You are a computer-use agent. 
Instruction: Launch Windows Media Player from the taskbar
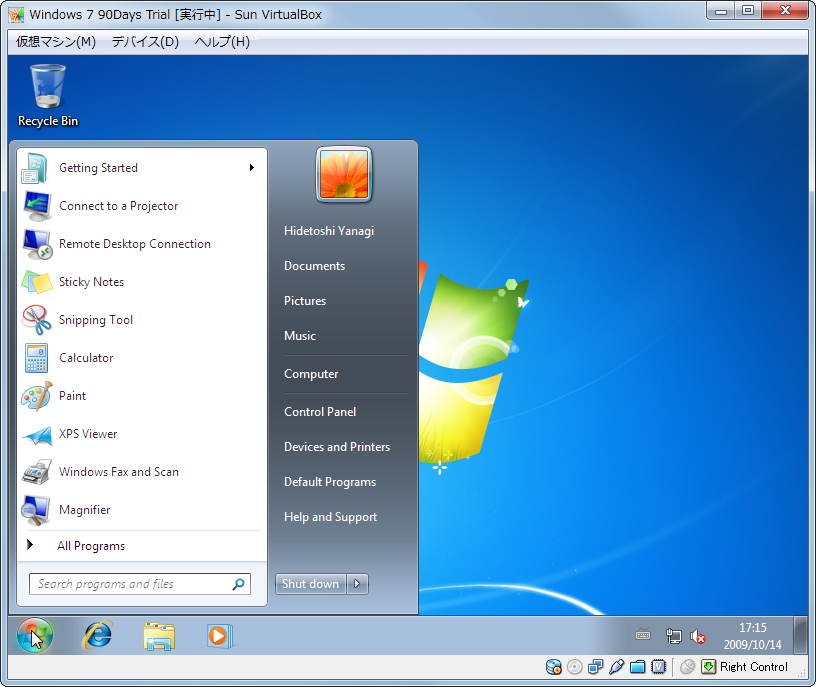tap(220, 635)
